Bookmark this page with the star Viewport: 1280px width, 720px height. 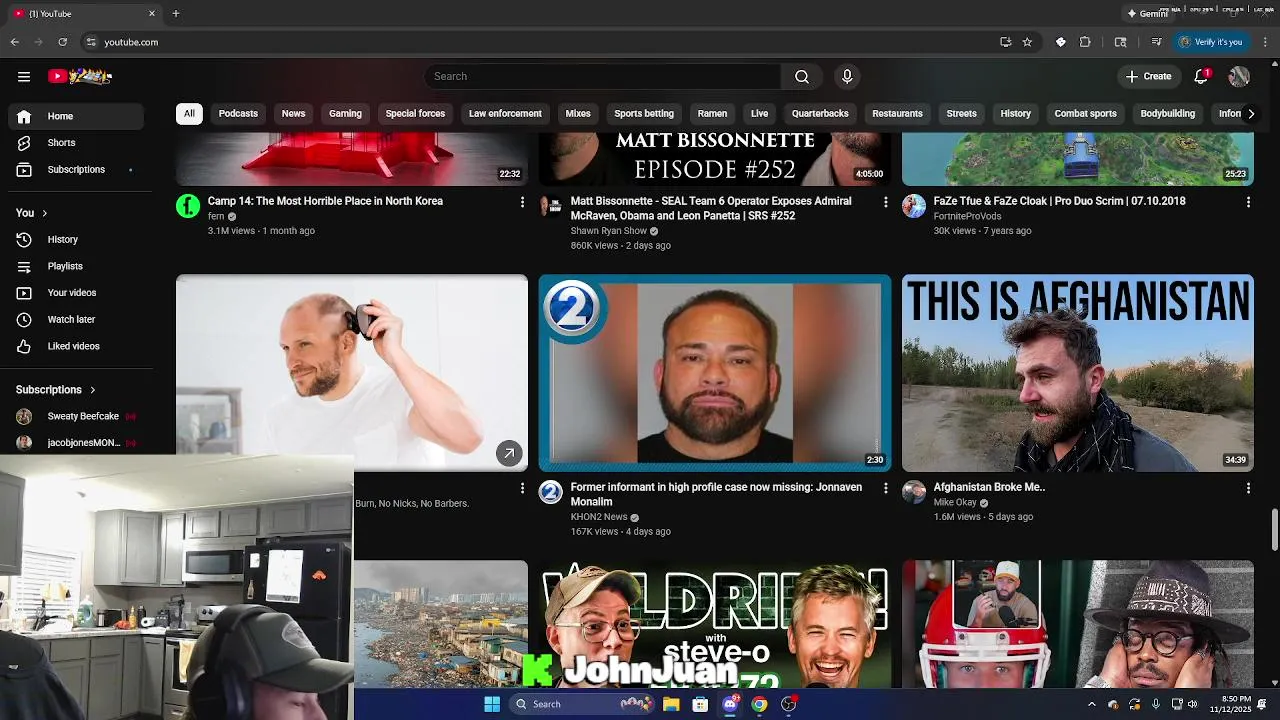coord(1027,42)
